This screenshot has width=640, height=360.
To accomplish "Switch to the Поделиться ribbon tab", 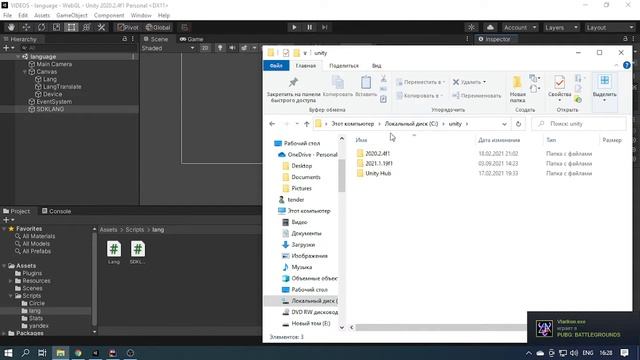I will [x=344, y=66].
